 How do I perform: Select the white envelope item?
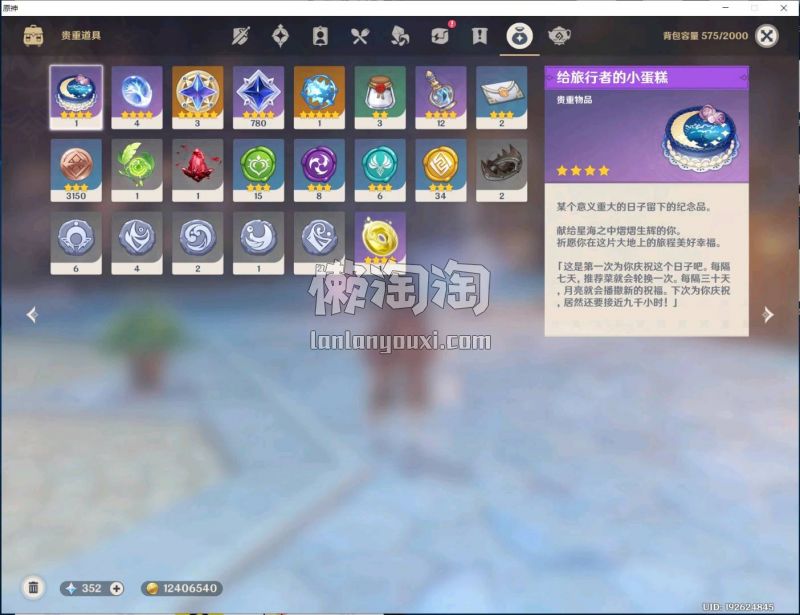tap(502, 96)
